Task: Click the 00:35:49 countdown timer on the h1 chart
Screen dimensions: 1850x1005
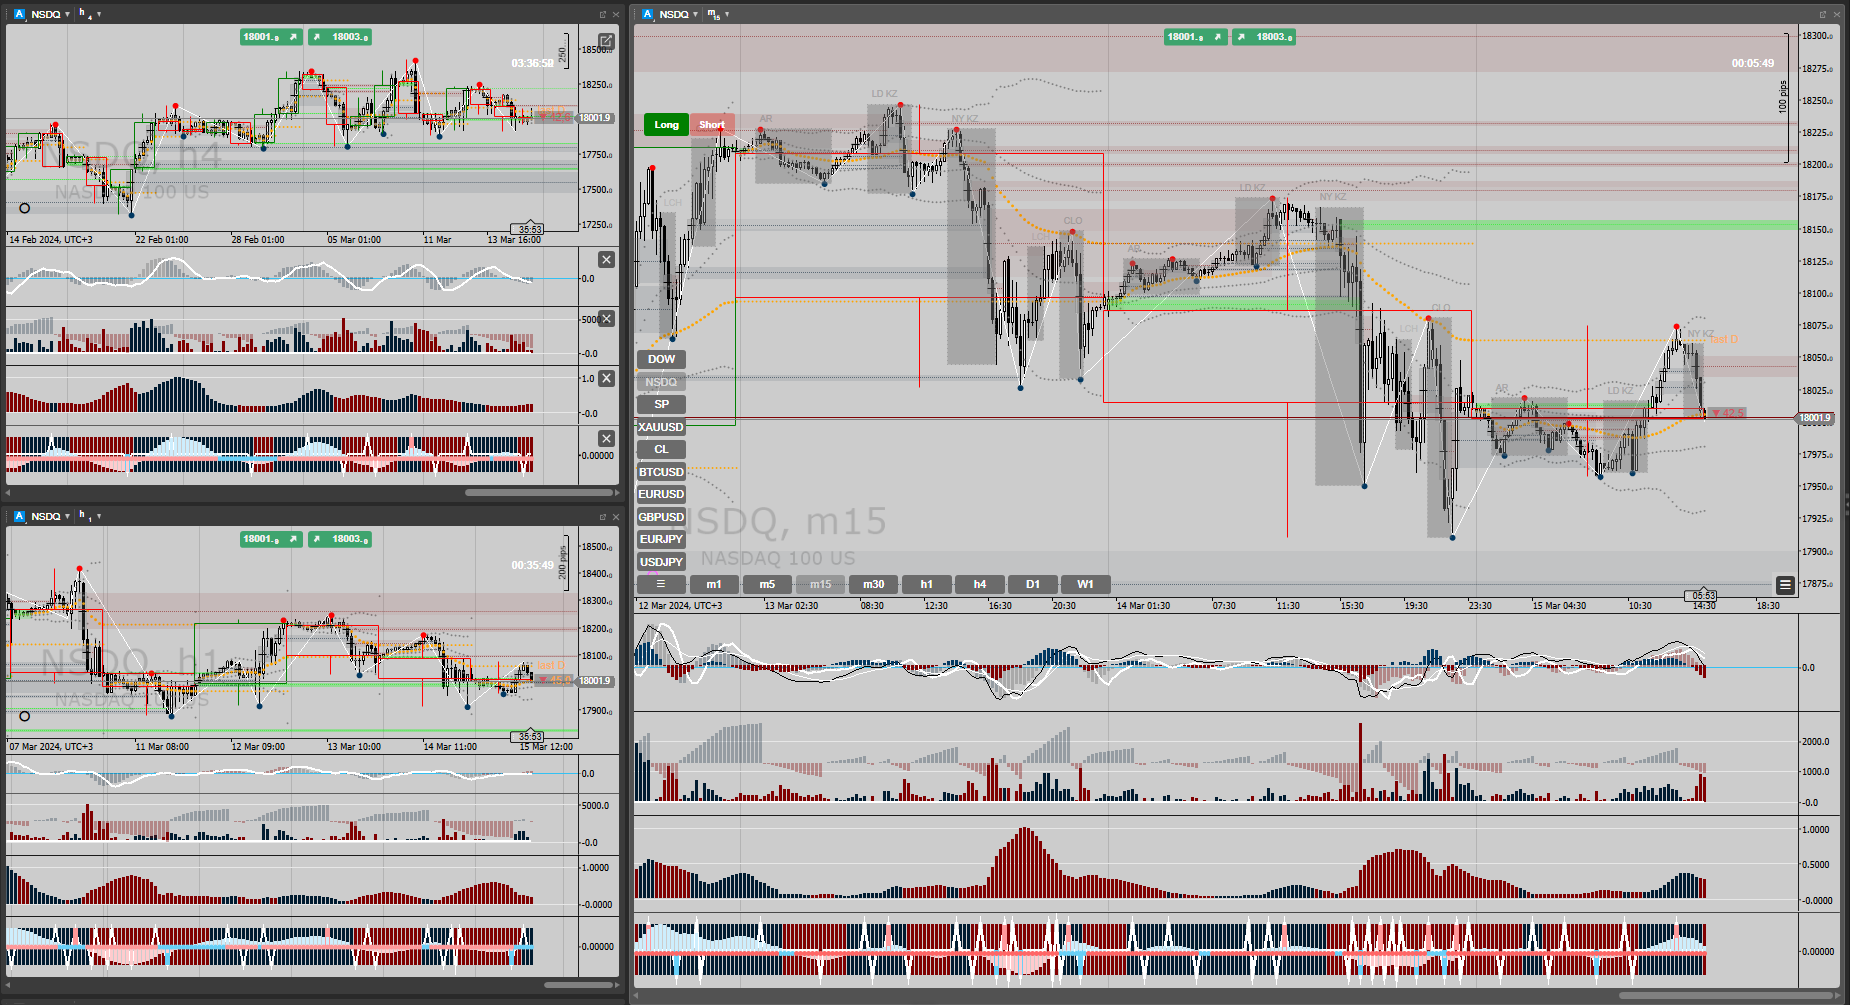Action: (x=532, y=565)
